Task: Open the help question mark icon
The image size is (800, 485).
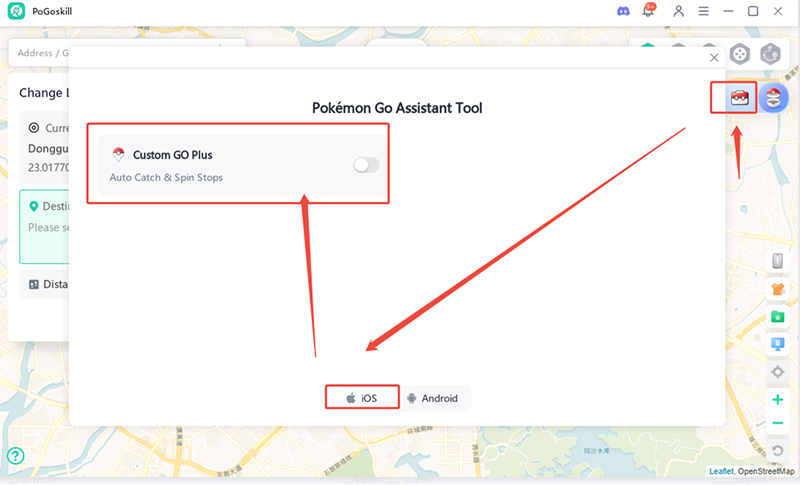Action: tap(15, 455)
